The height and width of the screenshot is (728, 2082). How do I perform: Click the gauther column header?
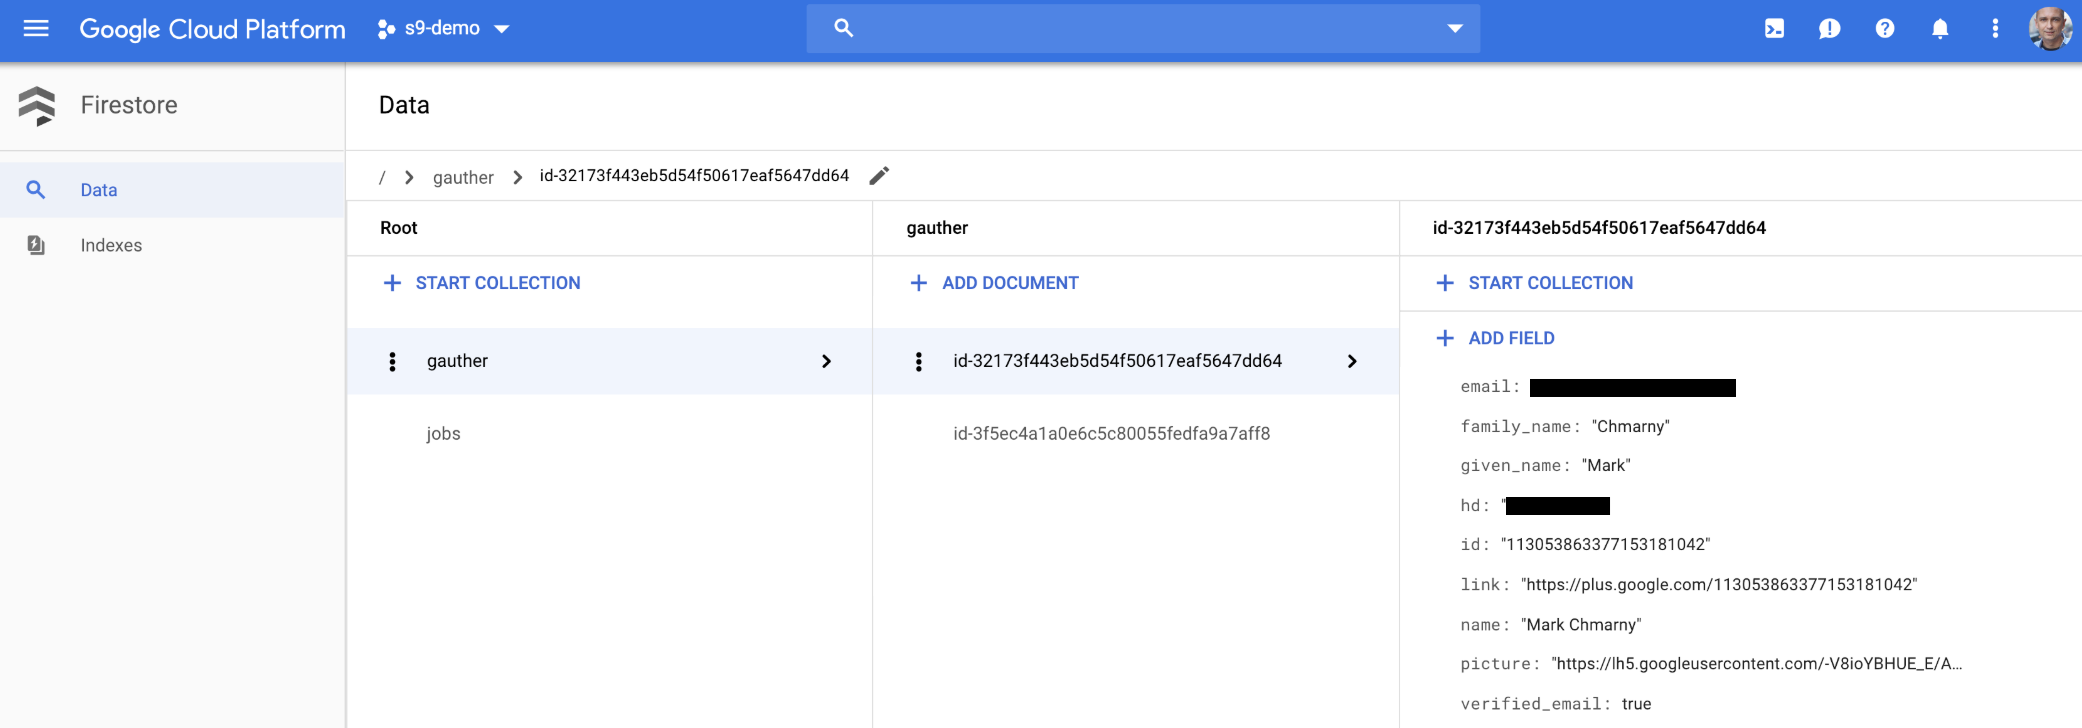(937, 228)
